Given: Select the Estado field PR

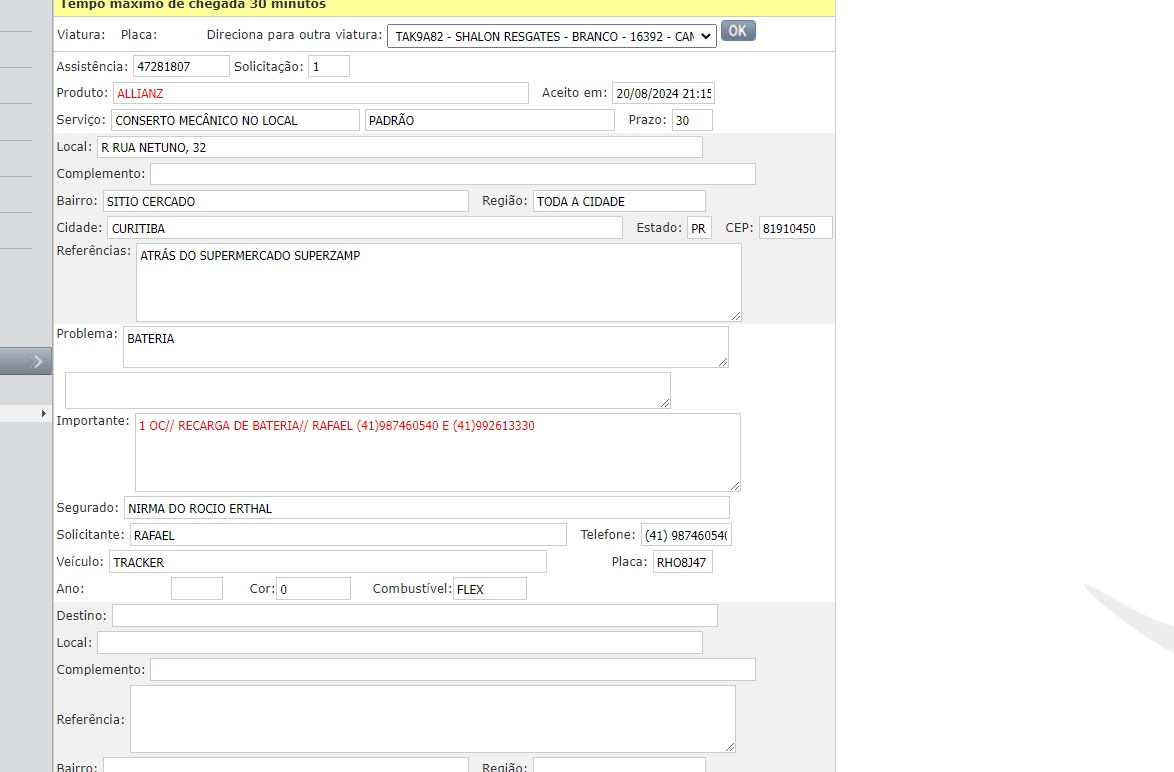Looking at the screenshot, I should coord(699,228).
